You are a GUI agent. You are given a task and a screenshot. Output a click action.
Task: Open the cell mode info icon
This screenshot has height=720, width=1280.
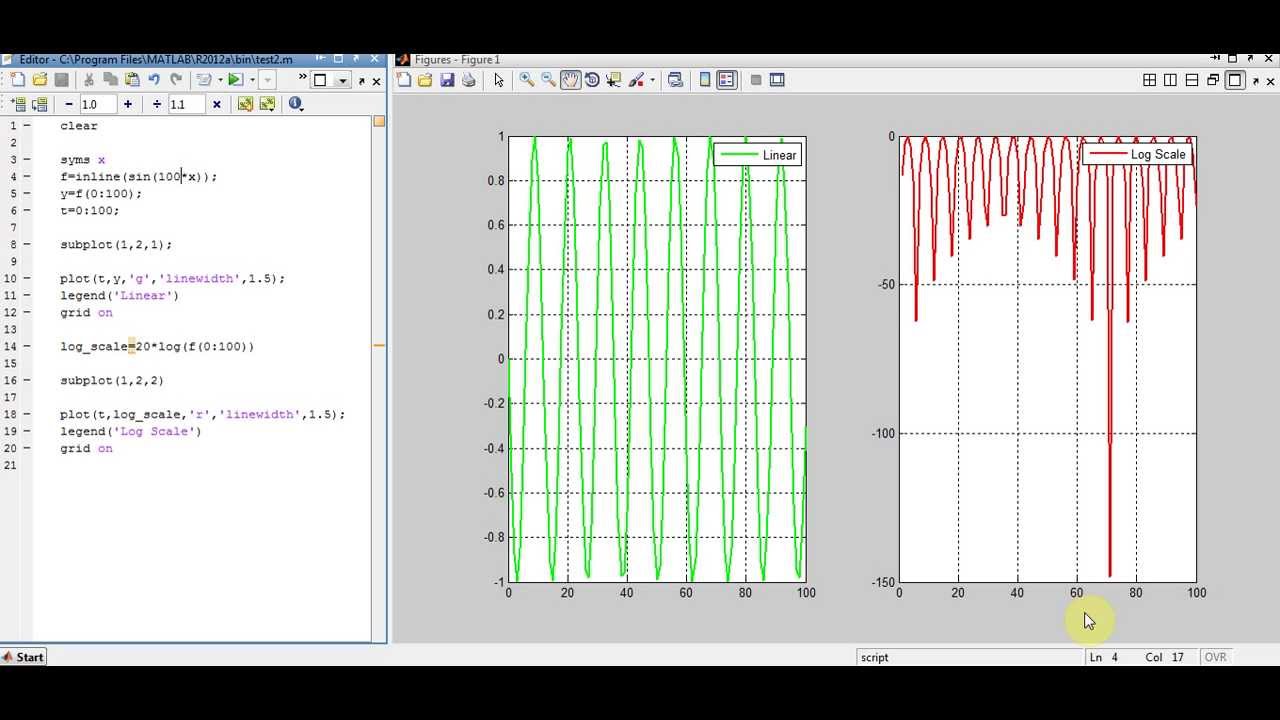(x=295, y=103)
